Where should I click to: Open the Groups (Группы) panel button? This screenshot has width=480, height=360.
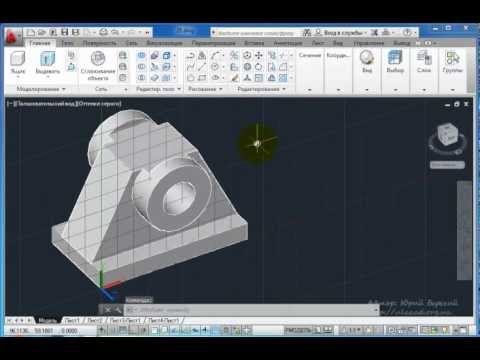452,62
